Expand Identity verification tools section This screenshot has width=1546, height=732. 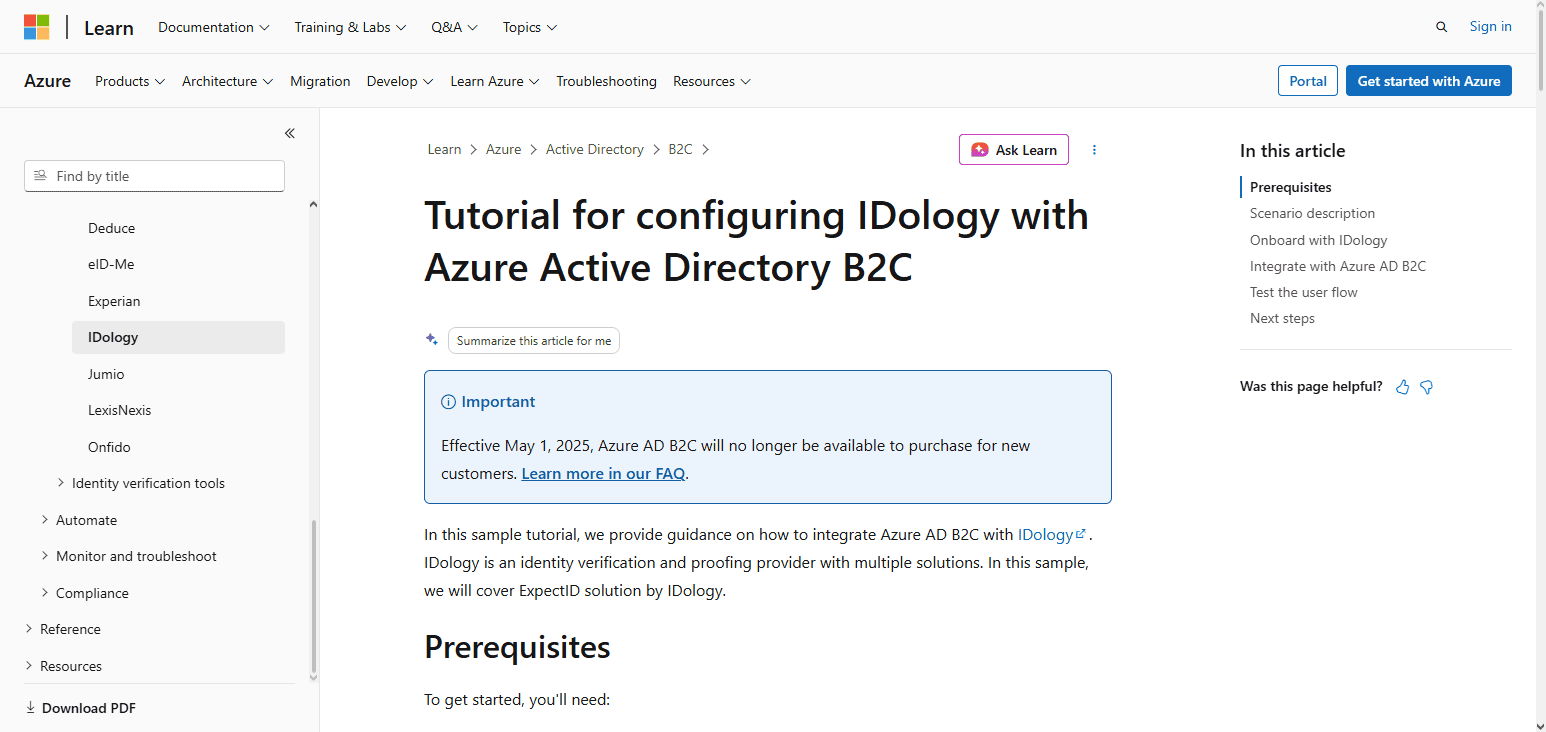148,483
